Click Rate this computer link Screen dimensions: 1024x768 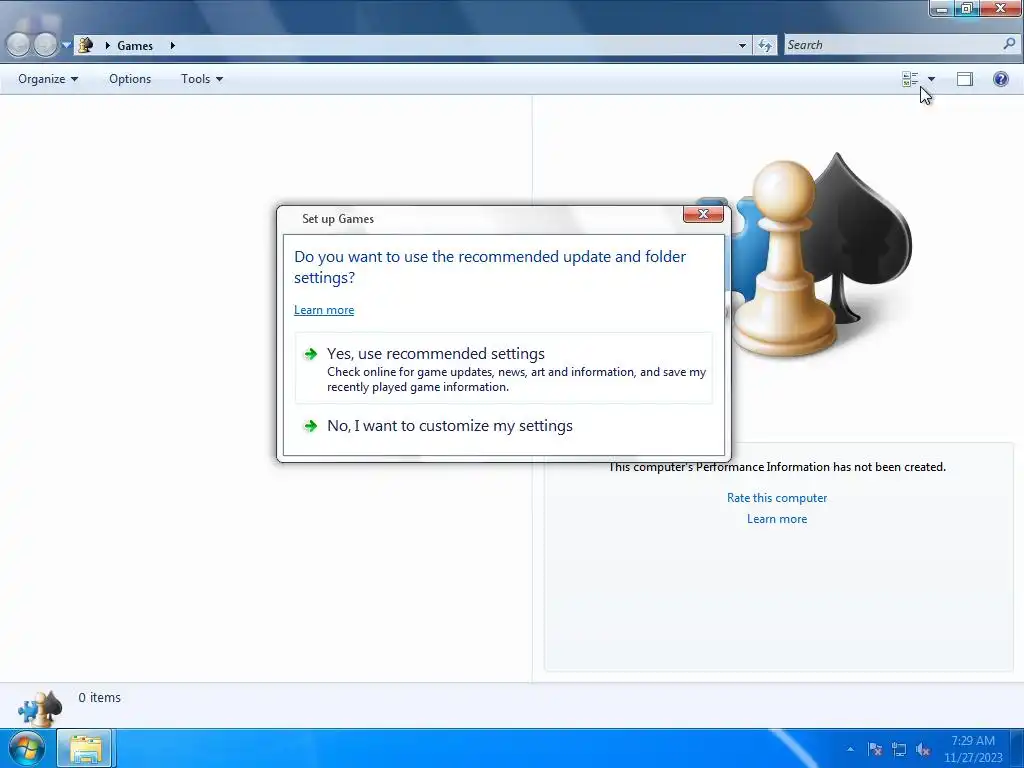(x=777, y=498)
